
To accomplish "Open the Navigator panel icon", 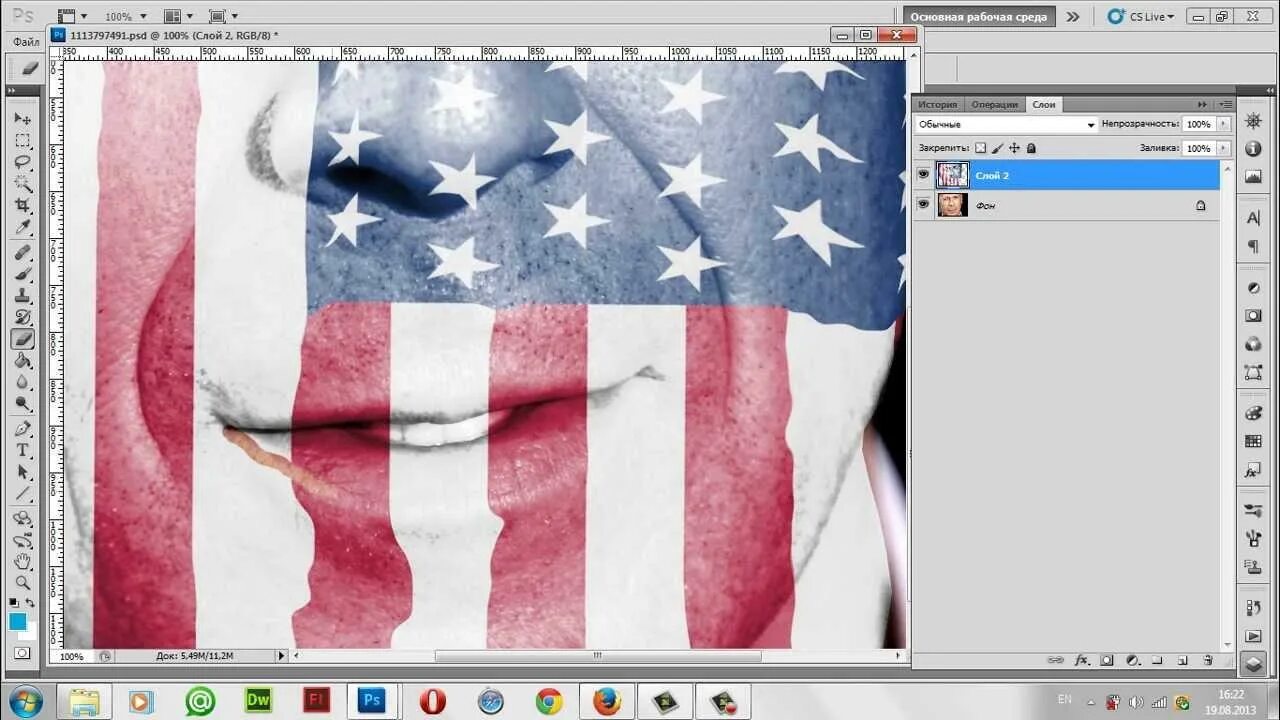I will (1253, 121).
